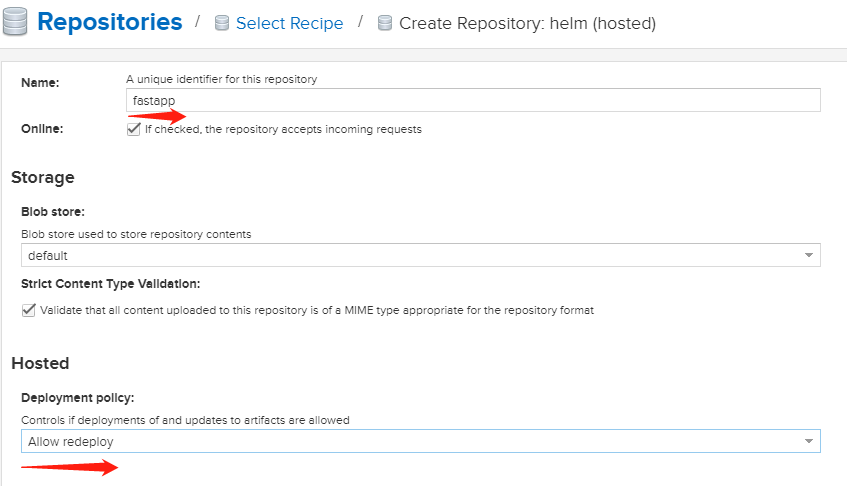Click the Create Repository breadcrumb database icon
The width and height of the screenshot is (847, 486).
pos(385,23)
